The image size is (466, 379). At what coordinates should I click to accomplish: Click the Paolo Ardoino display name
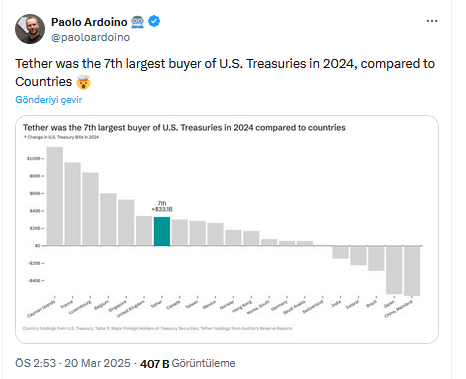click(x=89, y=22)
